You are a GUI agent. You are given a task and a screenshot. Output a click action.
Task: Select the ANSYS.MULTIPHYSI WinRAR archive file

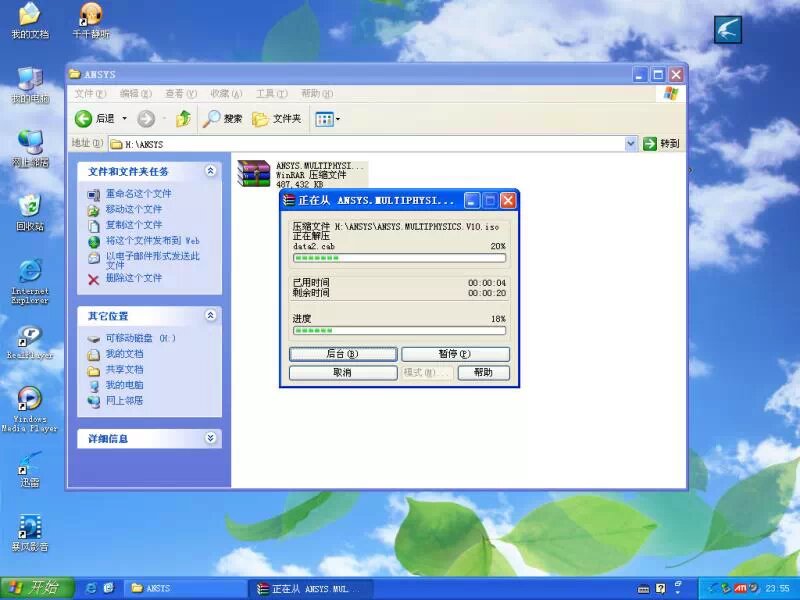(301, 174)
